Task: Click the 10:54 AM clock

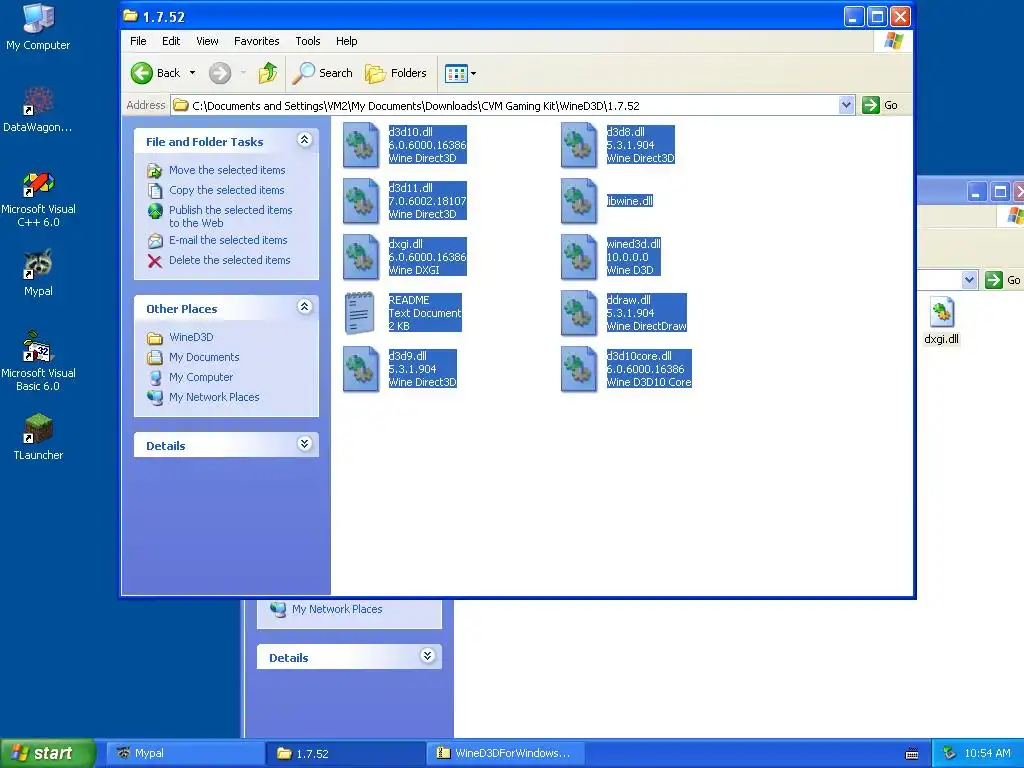Action: 987,754
